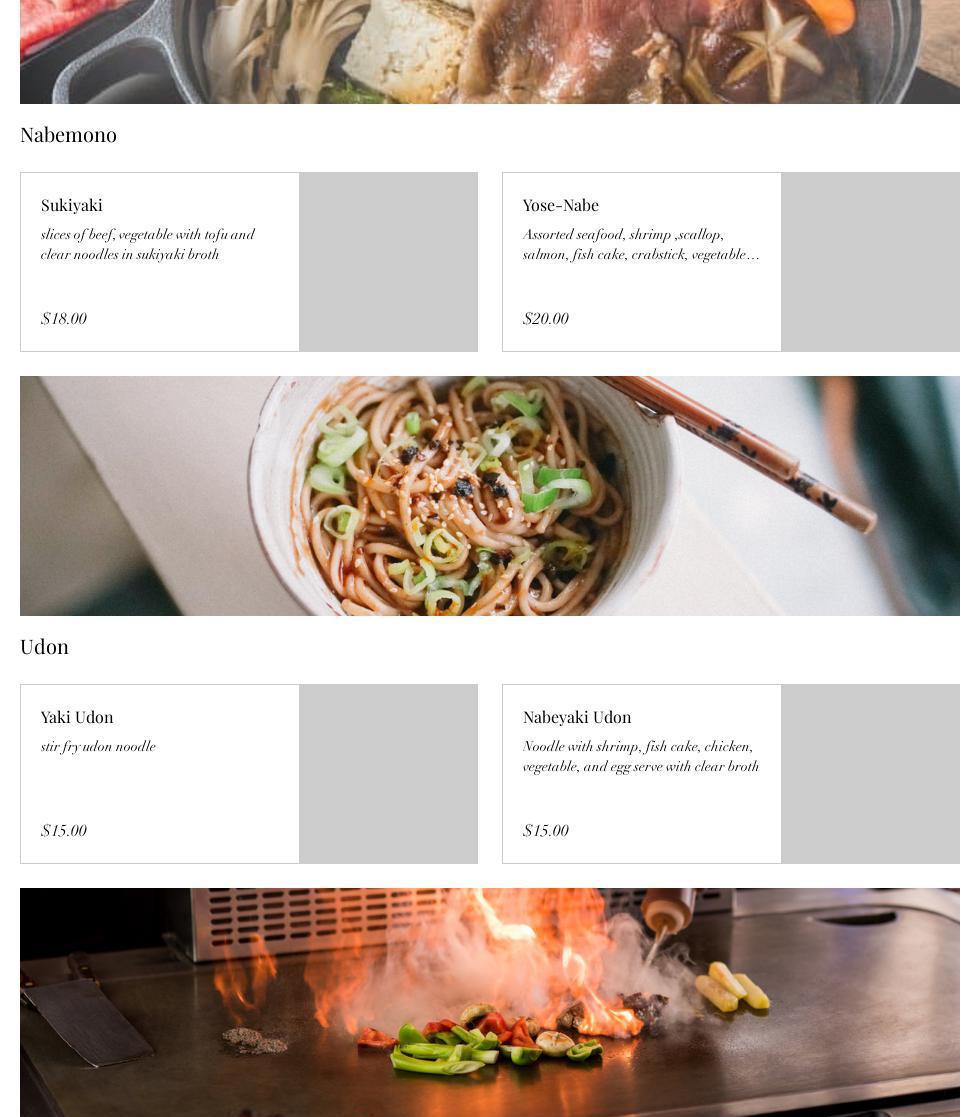Click the Yose-Nabe image placeholder

click(870, 261)
